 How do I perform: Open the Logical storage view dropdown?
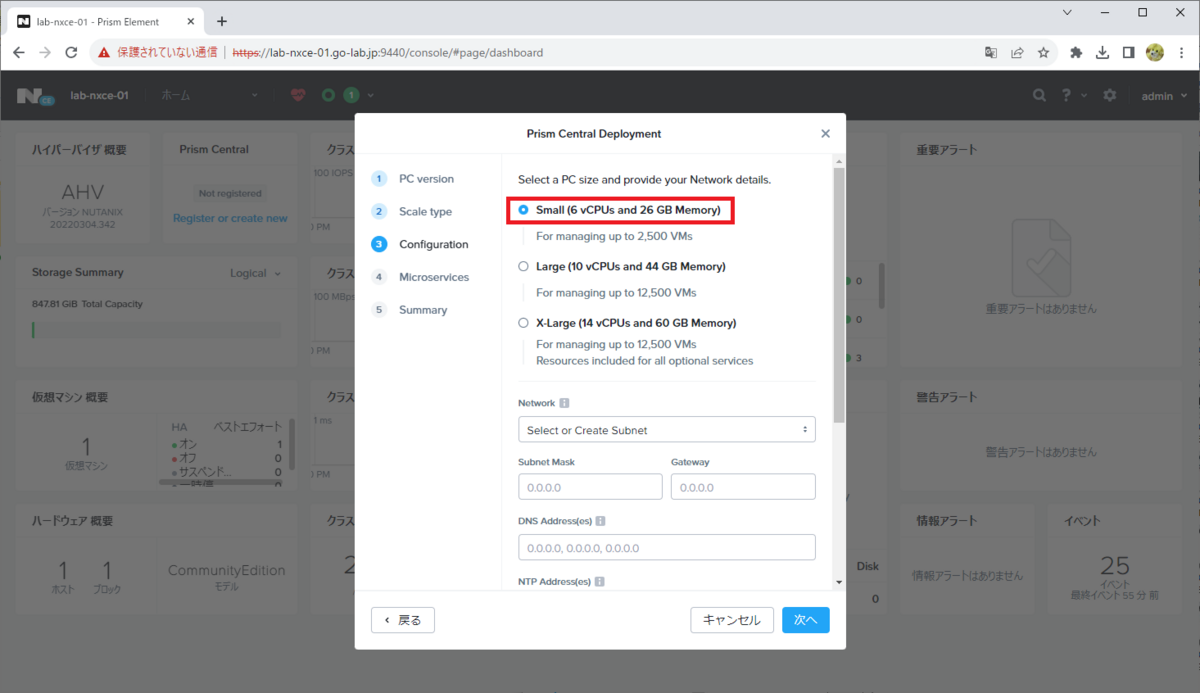pos(256,273)
